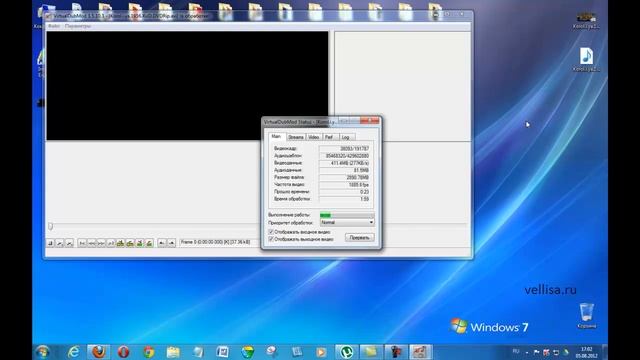Open Opera from the taskbar
Screen dimensions: 640x360
click(x=124, y=351)
